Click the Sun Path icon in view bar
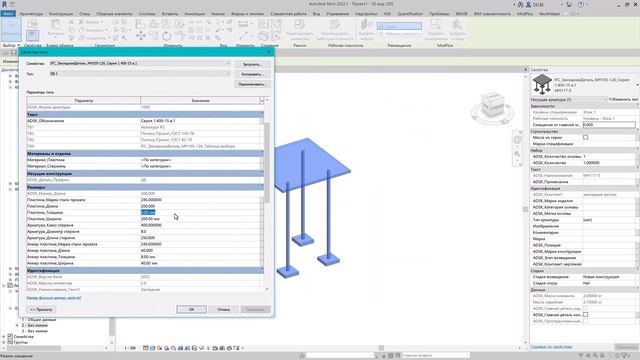This screenshot has height=360, width=640. 160,348
